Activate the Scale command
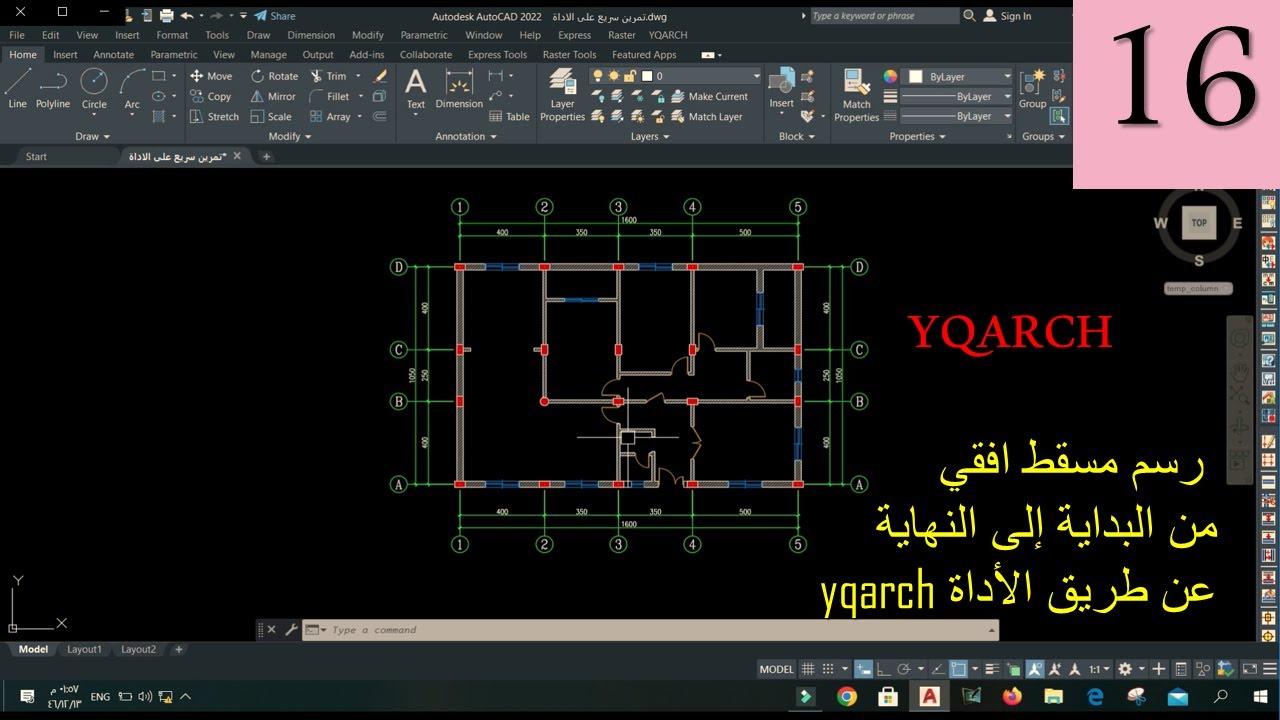The height and width of the screenshot is (720, 1280). click(271, 117)
